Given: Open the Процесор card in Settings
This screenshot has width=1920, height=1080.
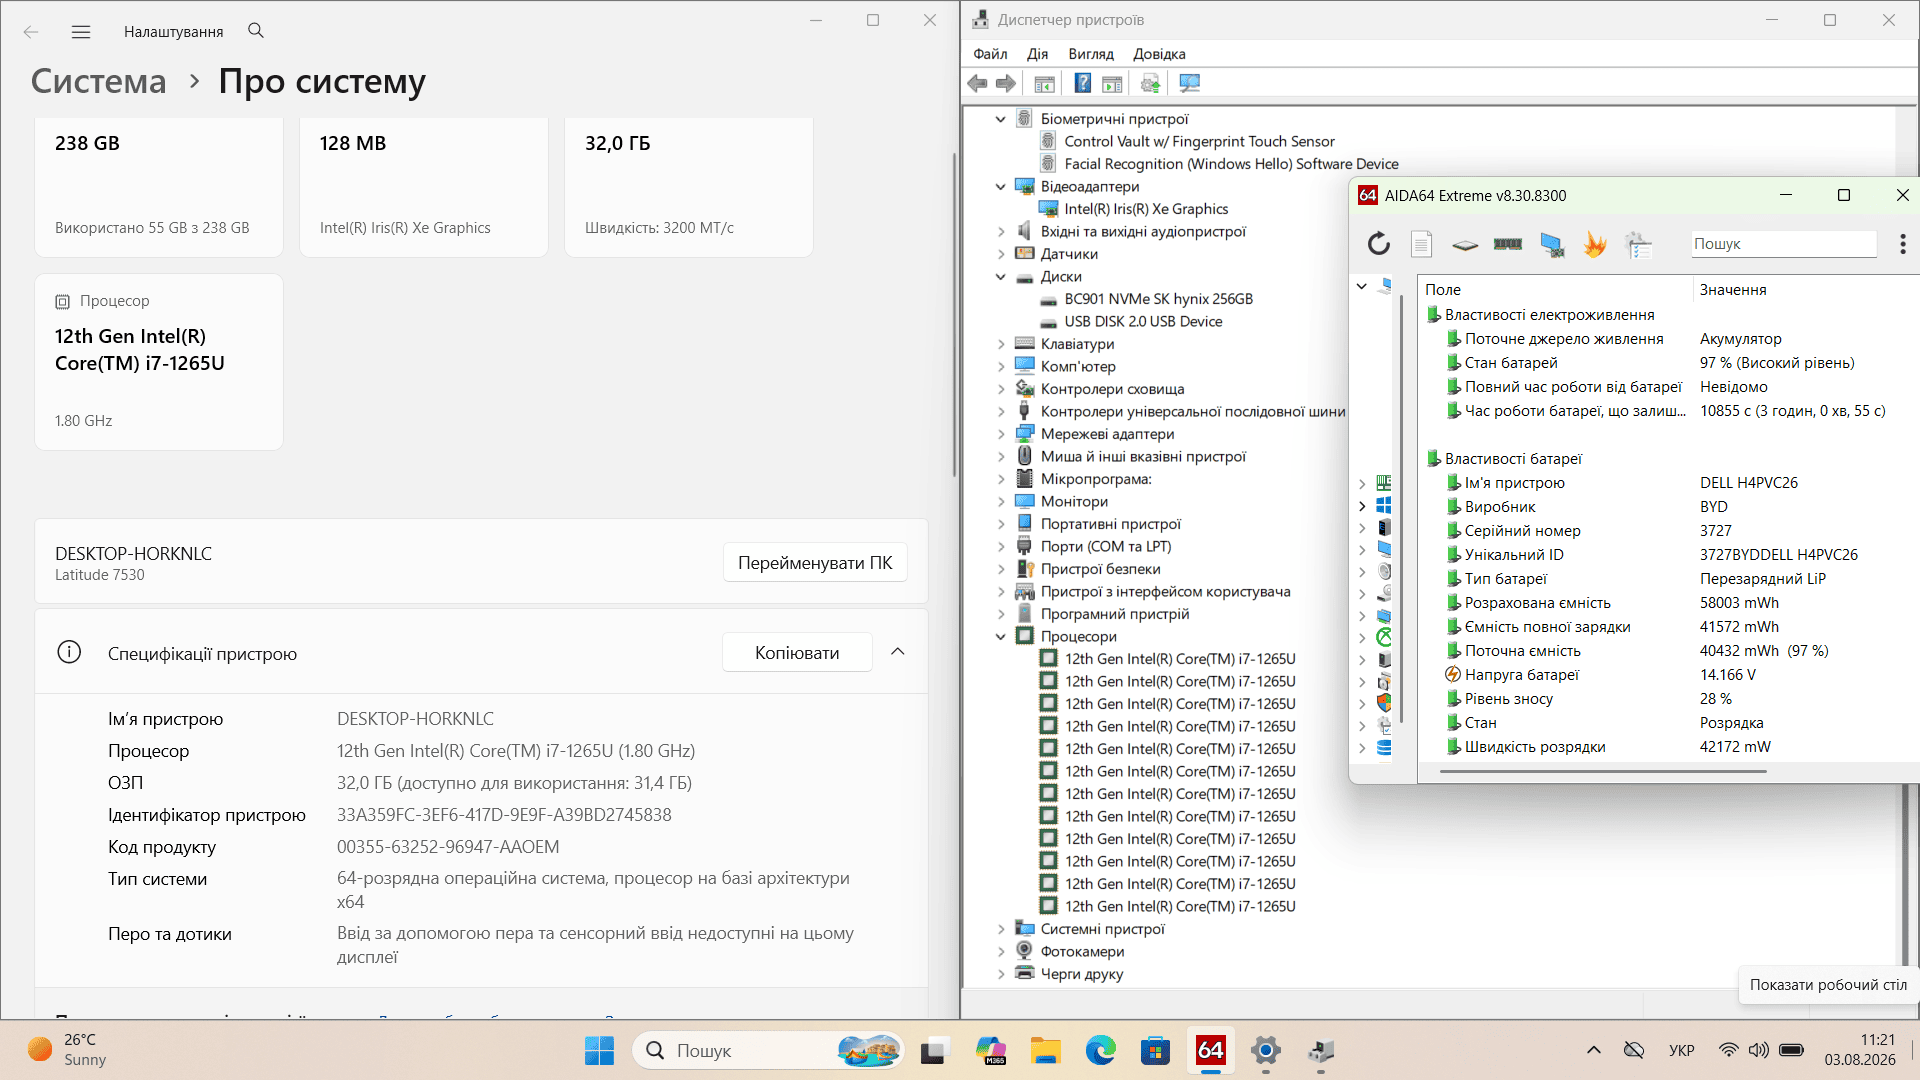Looking at the screenshot, I should coord(159,362).
